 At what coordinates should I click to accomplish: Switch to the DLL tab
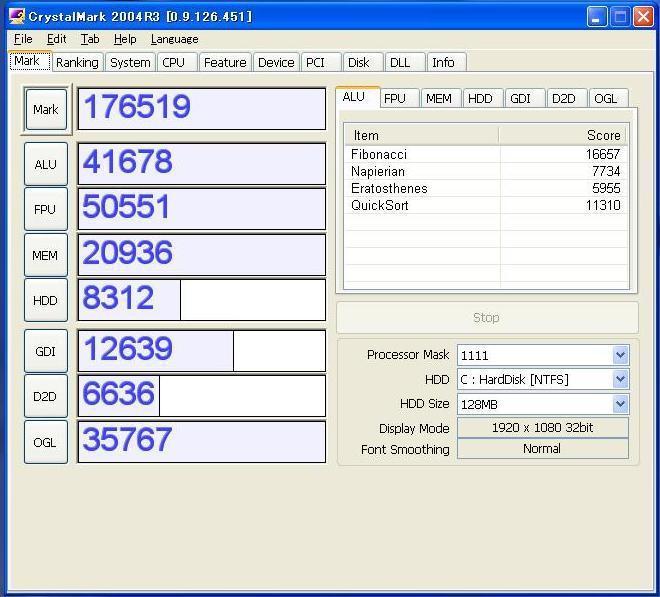pyautogui.click(x=405, y=62)
